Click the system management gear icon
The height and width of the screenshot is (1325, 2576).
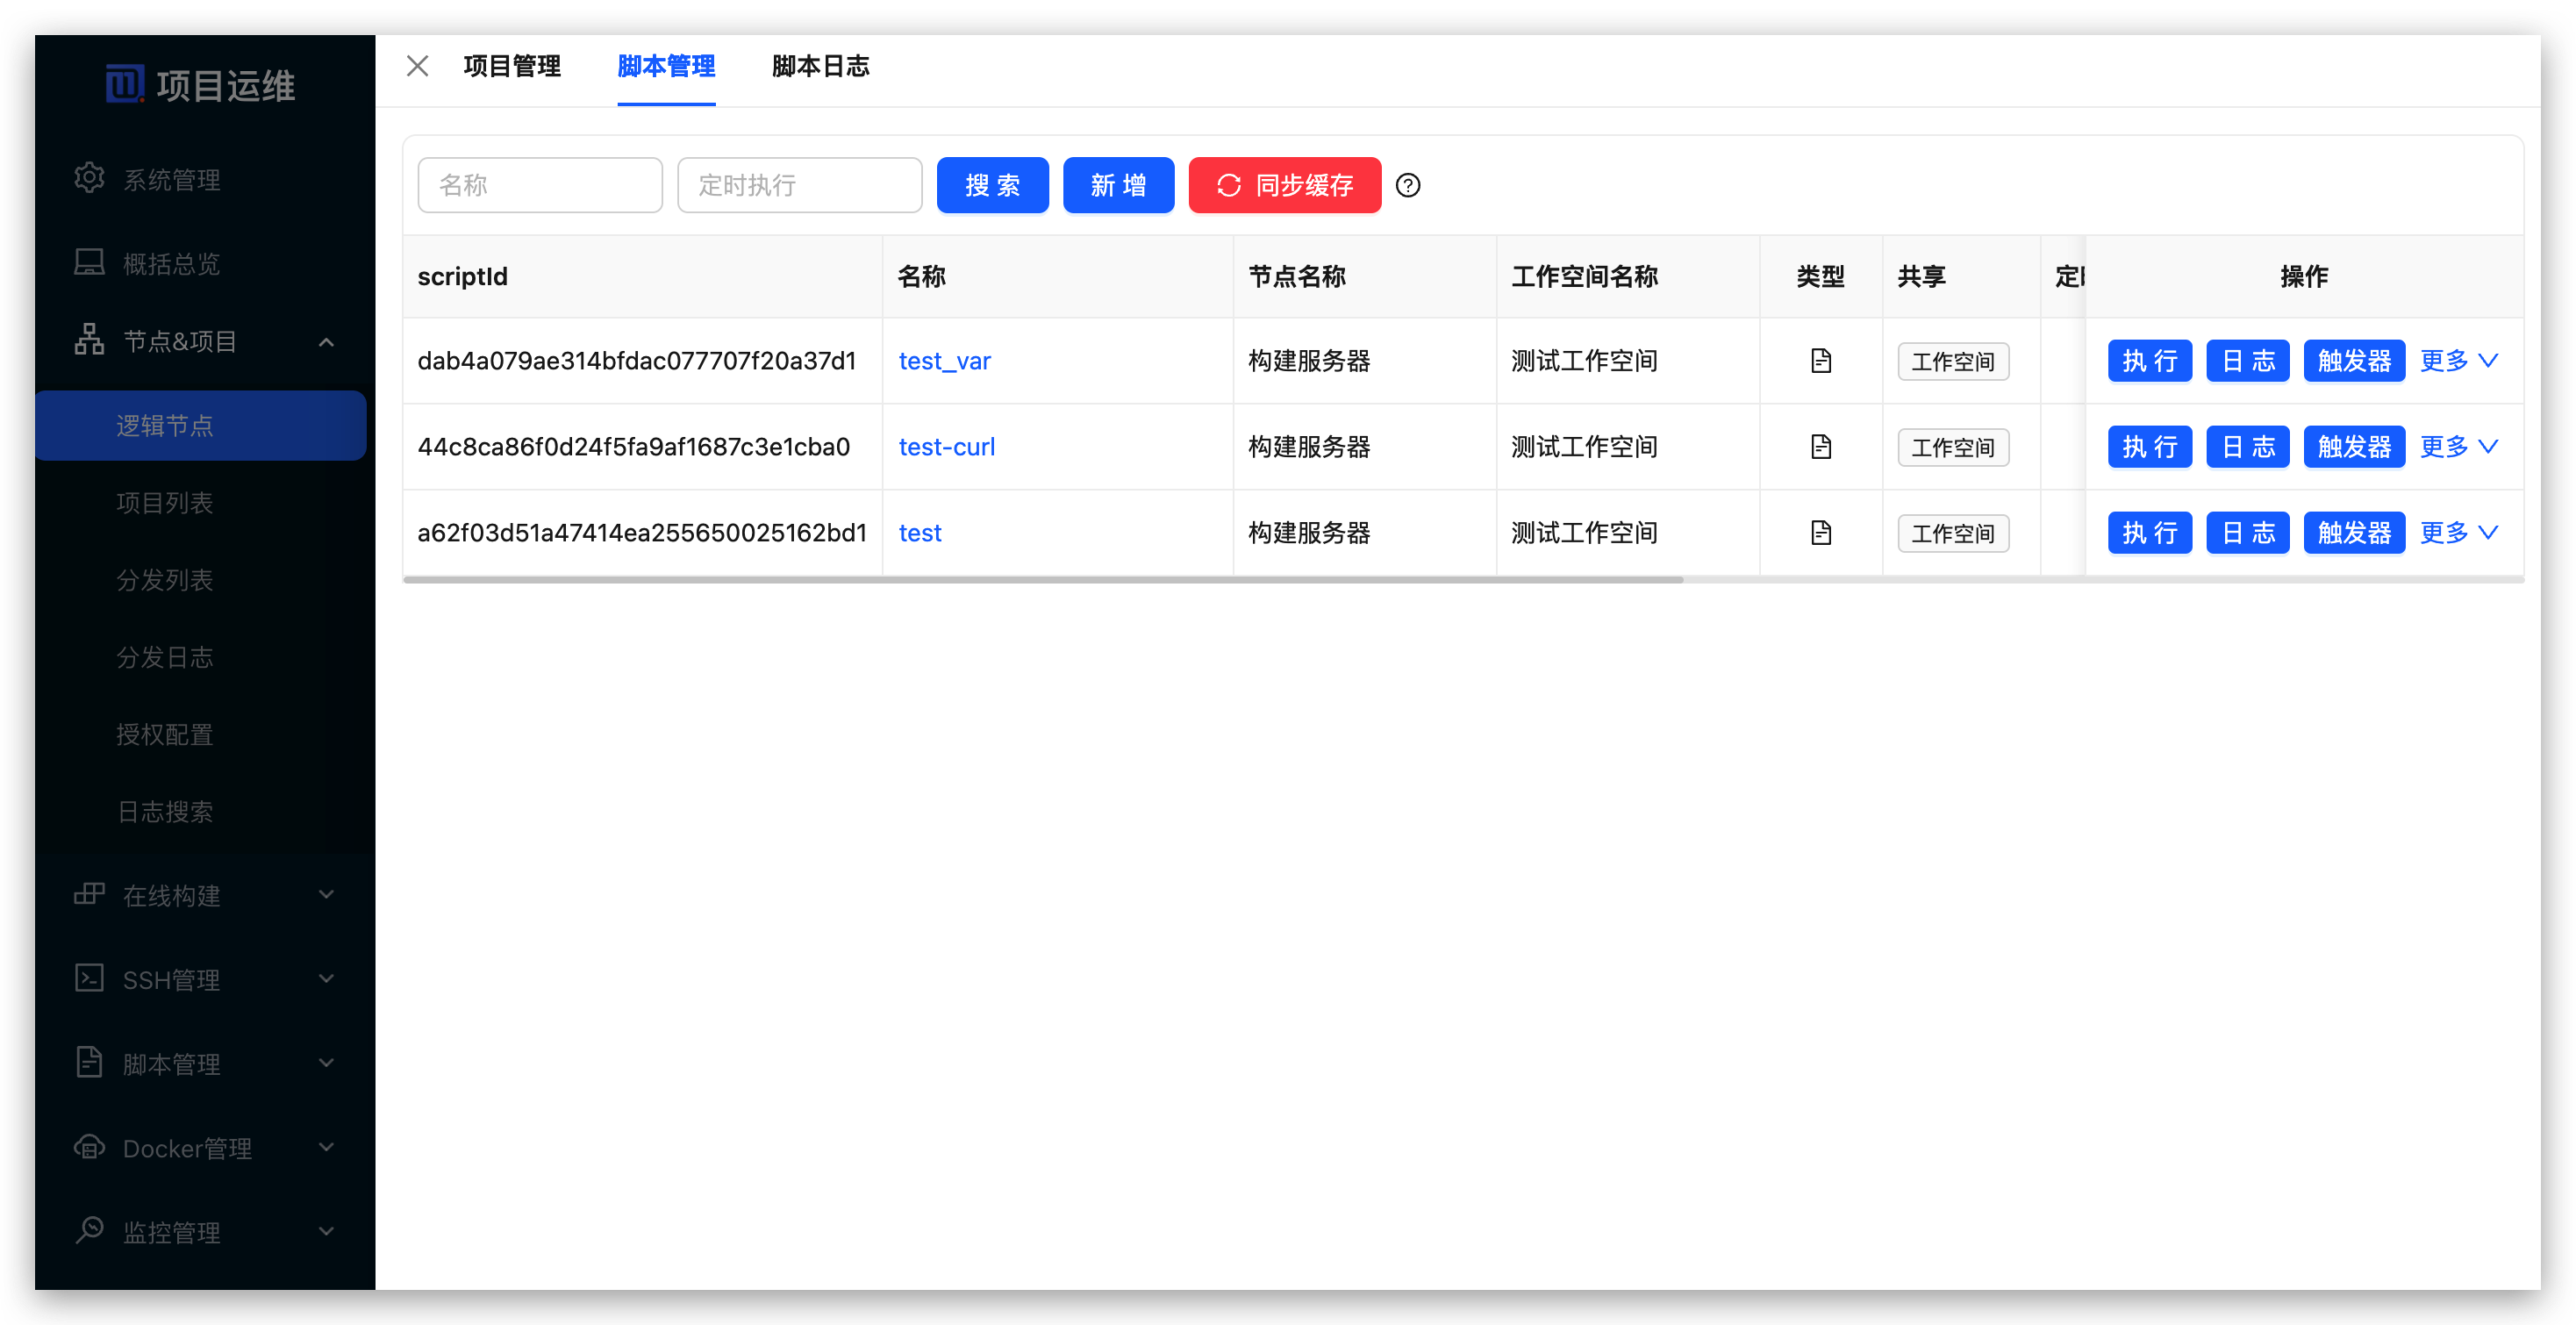[89, 178]
